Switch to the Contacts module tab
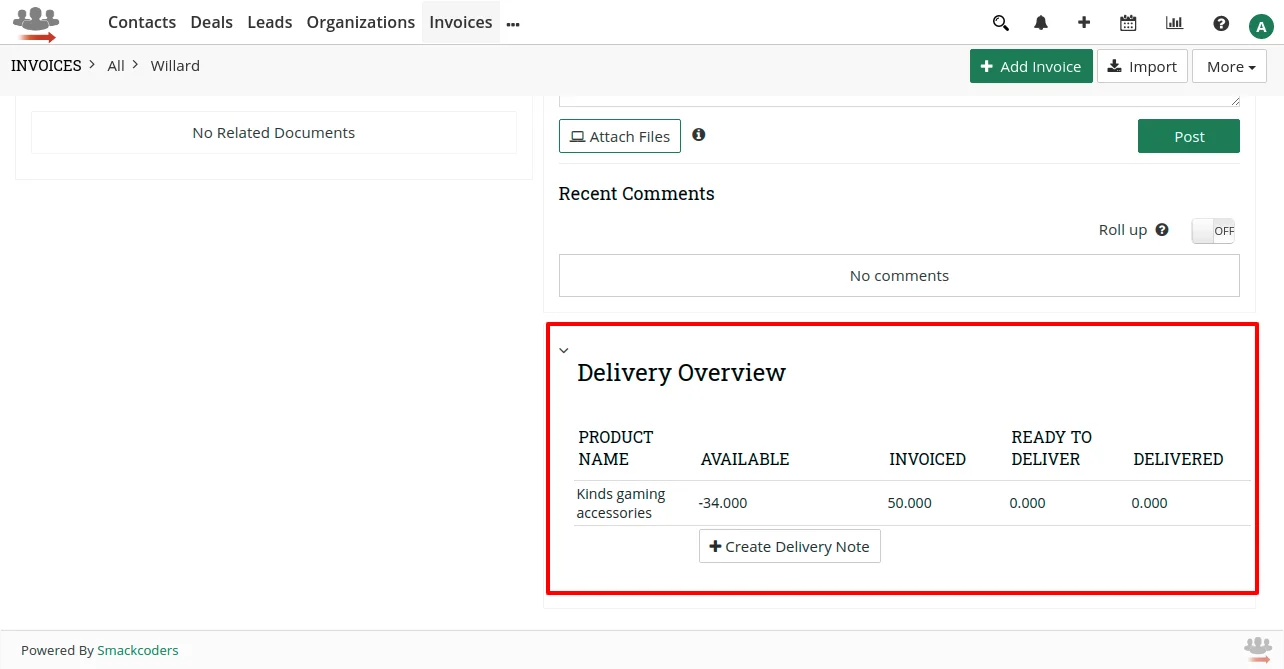Viewport: 1284px width, 669px height. (x=141, y=22)
